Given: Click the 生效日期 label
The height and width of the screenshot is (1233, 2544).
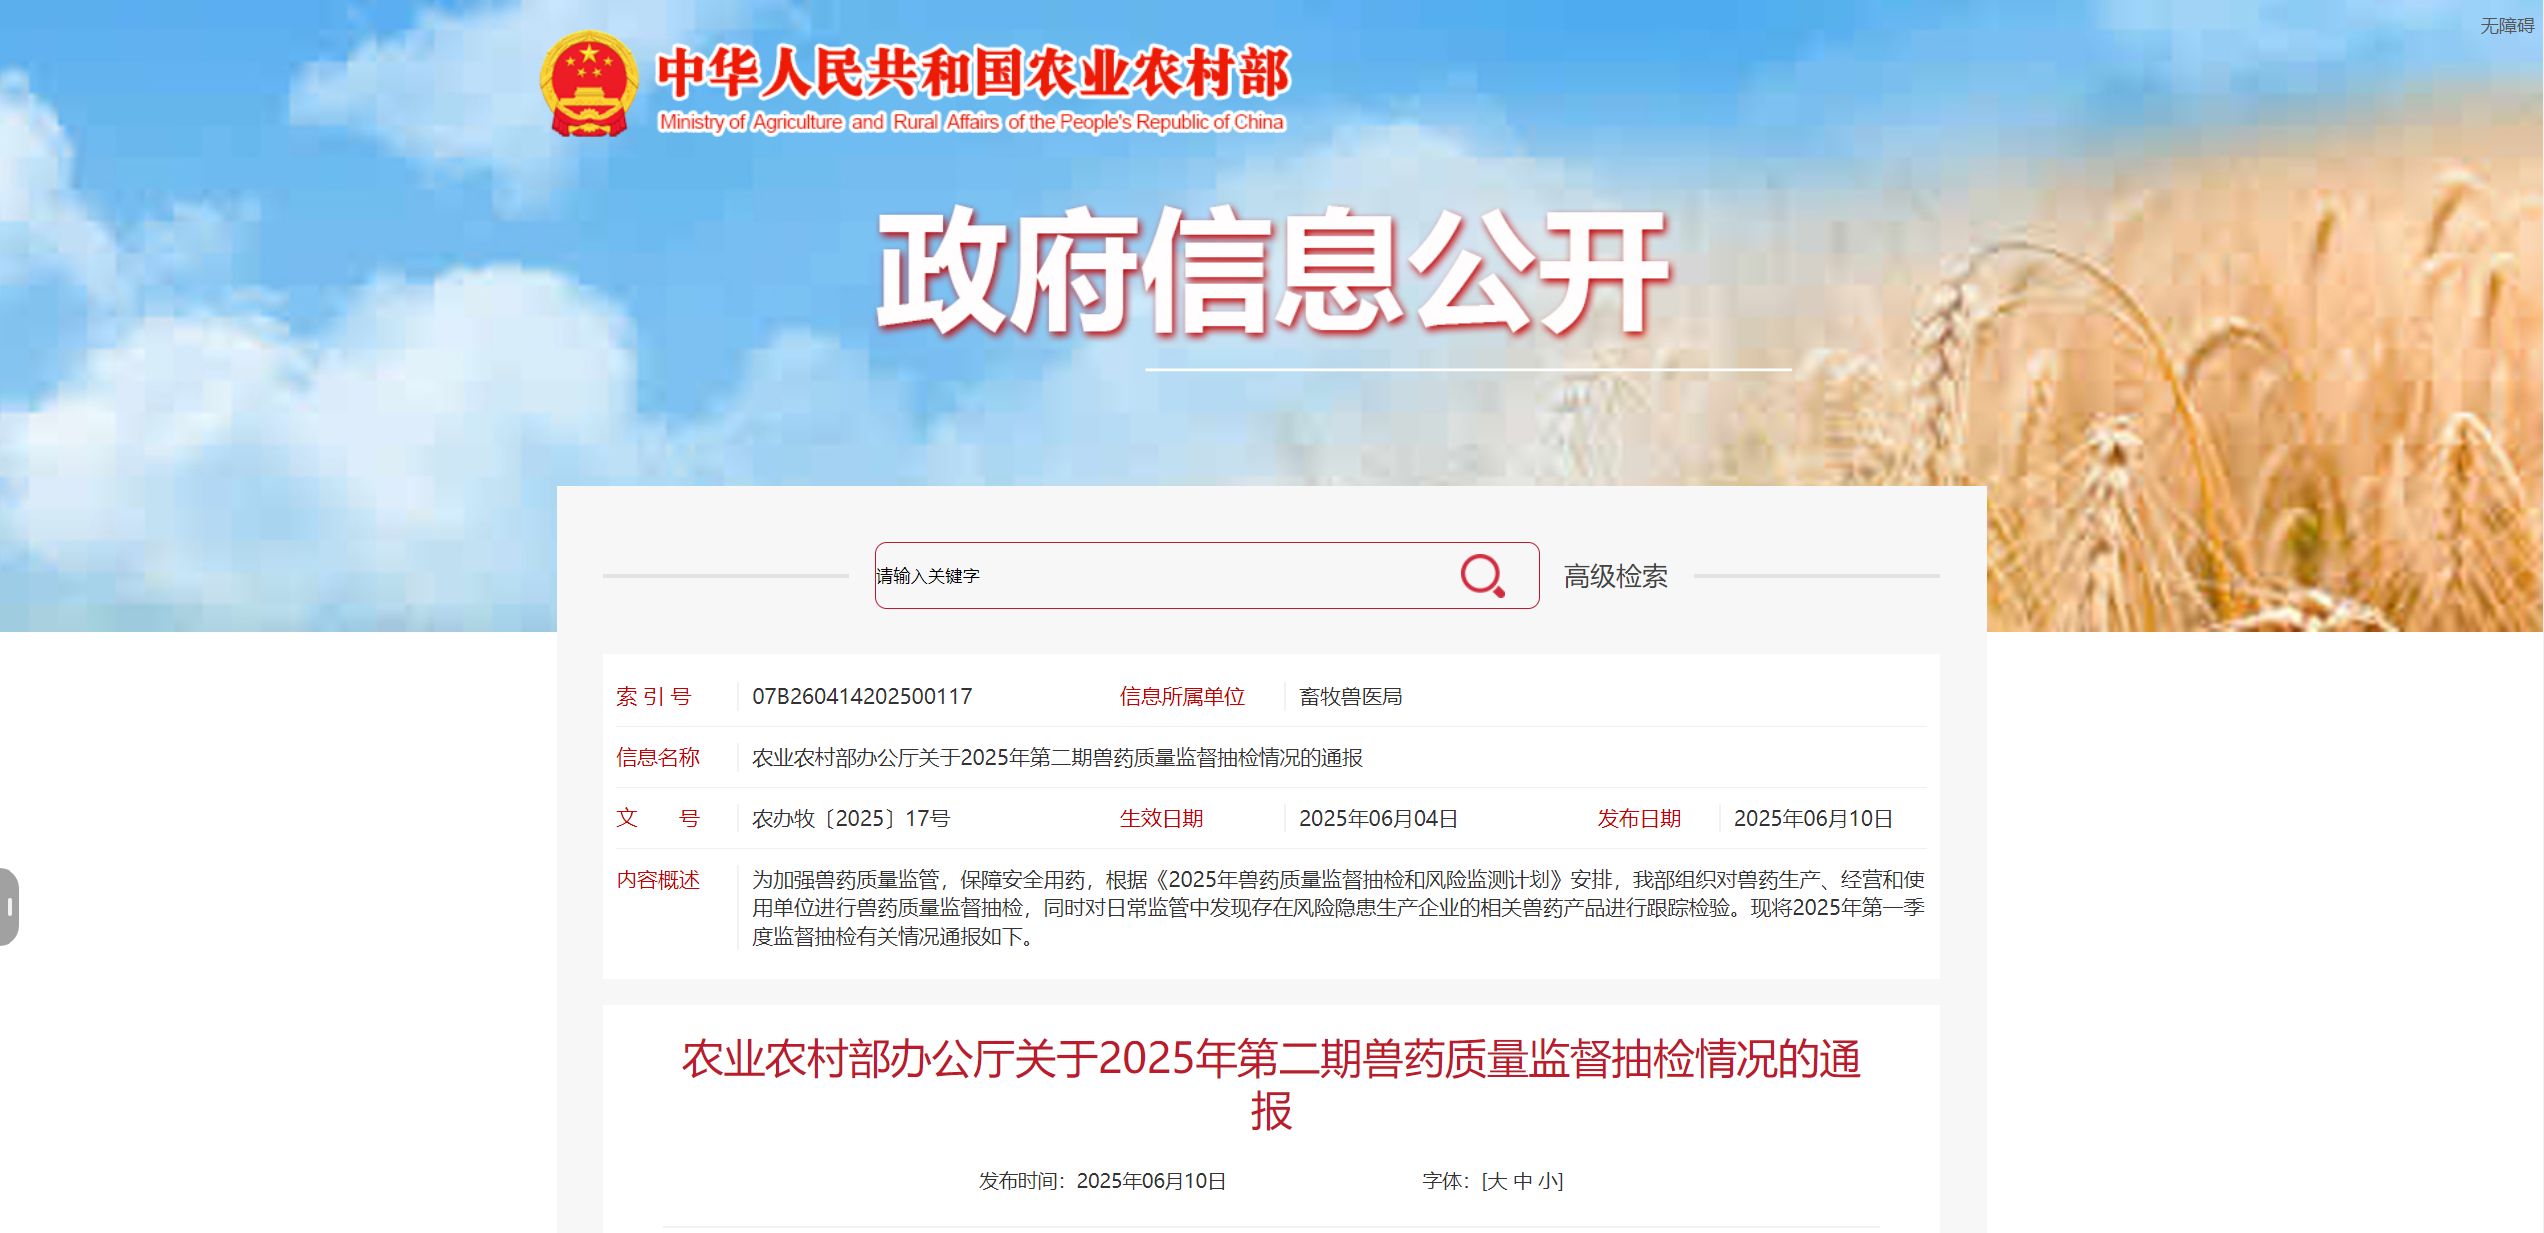Looking at the screenshot, I should pyautogui.click(x=1161, y=818).
